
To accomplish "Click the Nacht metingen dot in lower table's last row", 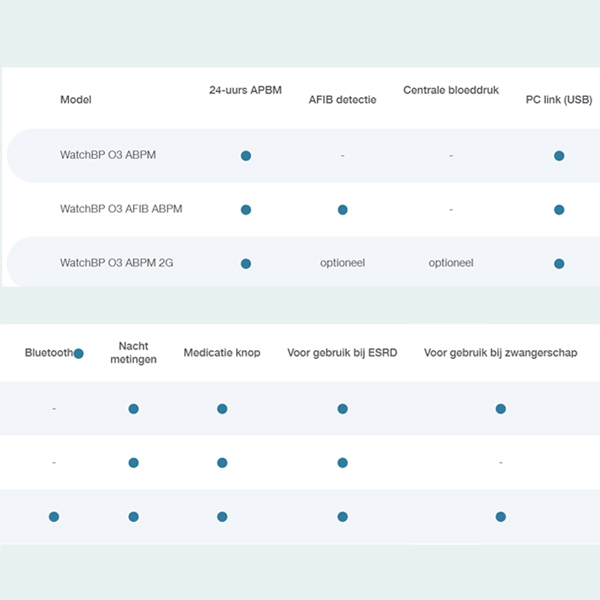I will click(134, 517).
